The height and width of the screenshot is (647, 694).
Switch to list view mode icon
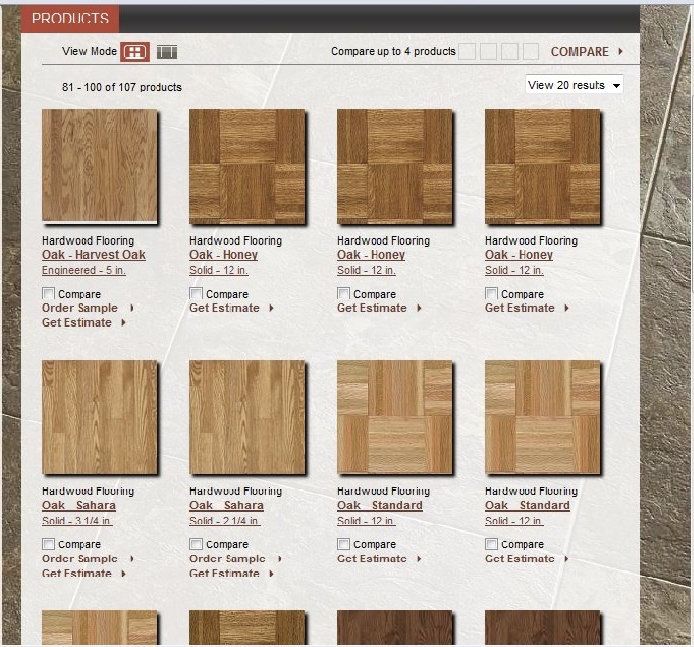point(167,52)
